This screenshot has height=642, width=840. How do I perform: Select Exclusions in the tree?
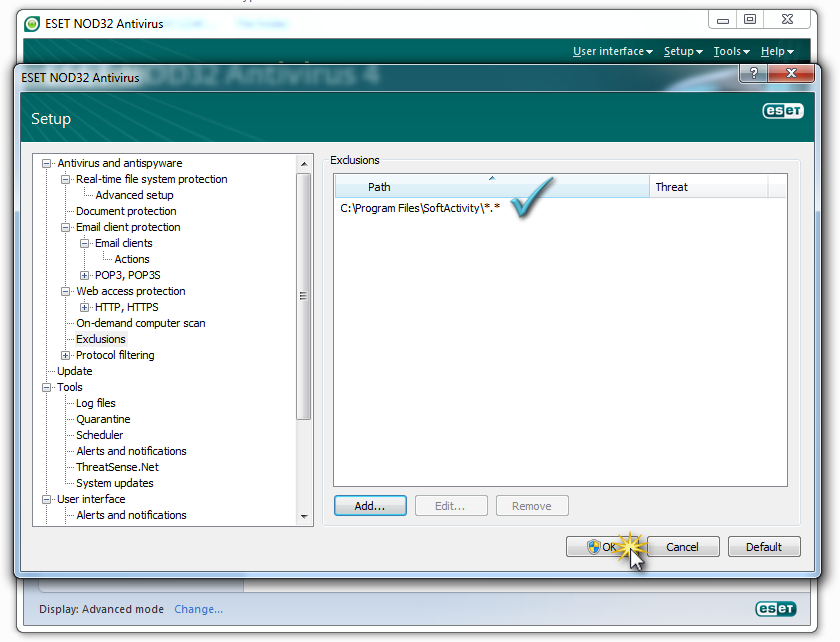pyautogui.click(x=101, y=339)
